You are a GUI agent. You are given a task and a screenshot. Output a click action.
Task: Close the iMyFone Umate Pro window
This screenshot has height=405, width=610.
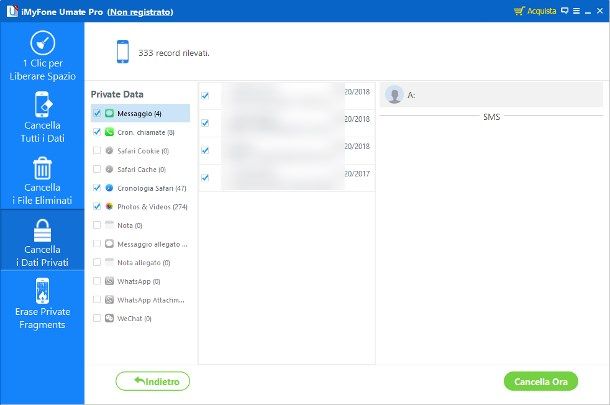(x=600, y=11)
